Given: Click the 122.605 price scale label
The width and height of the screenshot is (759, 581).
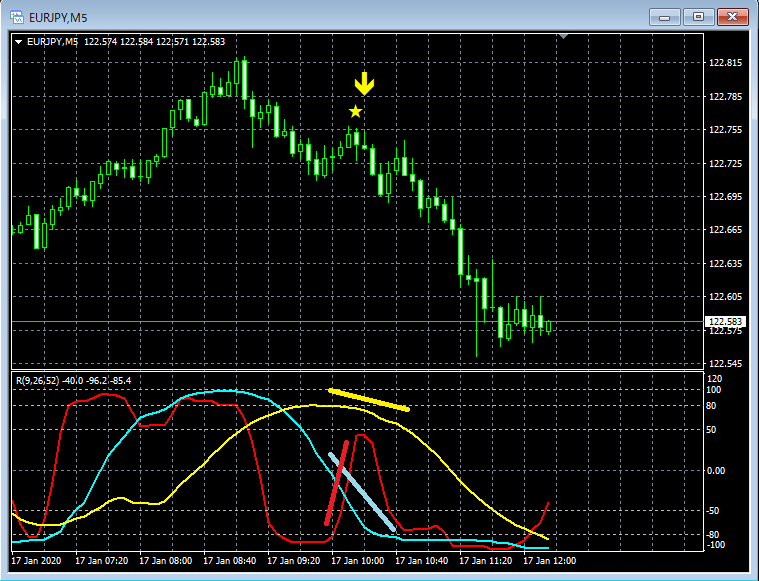Looking at the screenshot, I should pyautogui.click(x=725, y=296).
